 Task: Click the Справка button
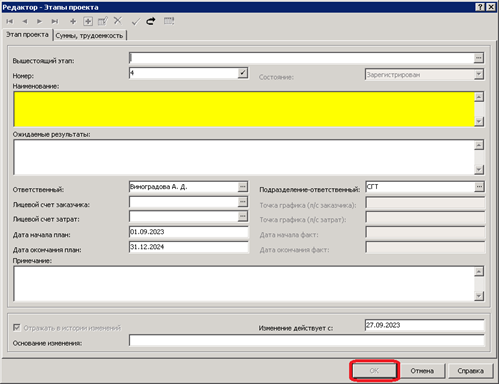(x=470, y=371)
